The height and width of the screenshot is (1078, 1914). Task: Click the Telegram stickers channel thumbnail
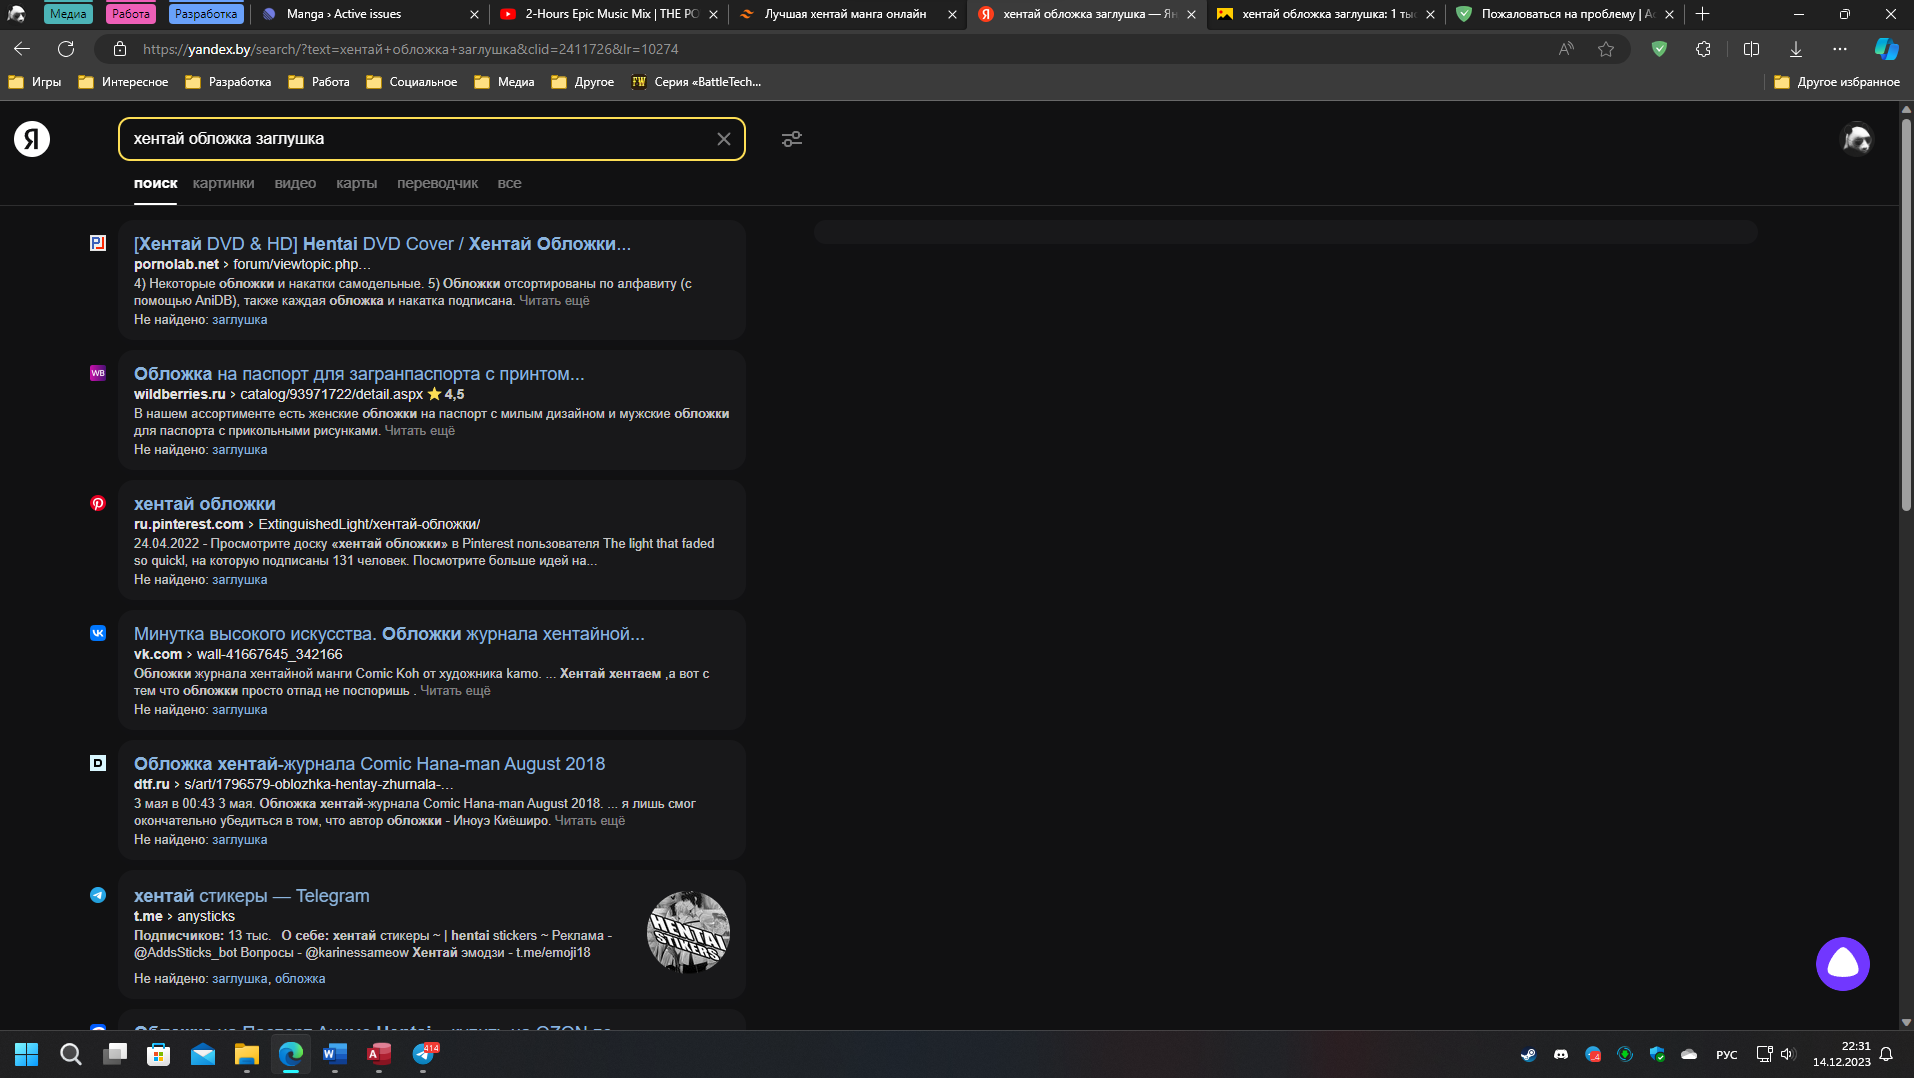[688, 933]
